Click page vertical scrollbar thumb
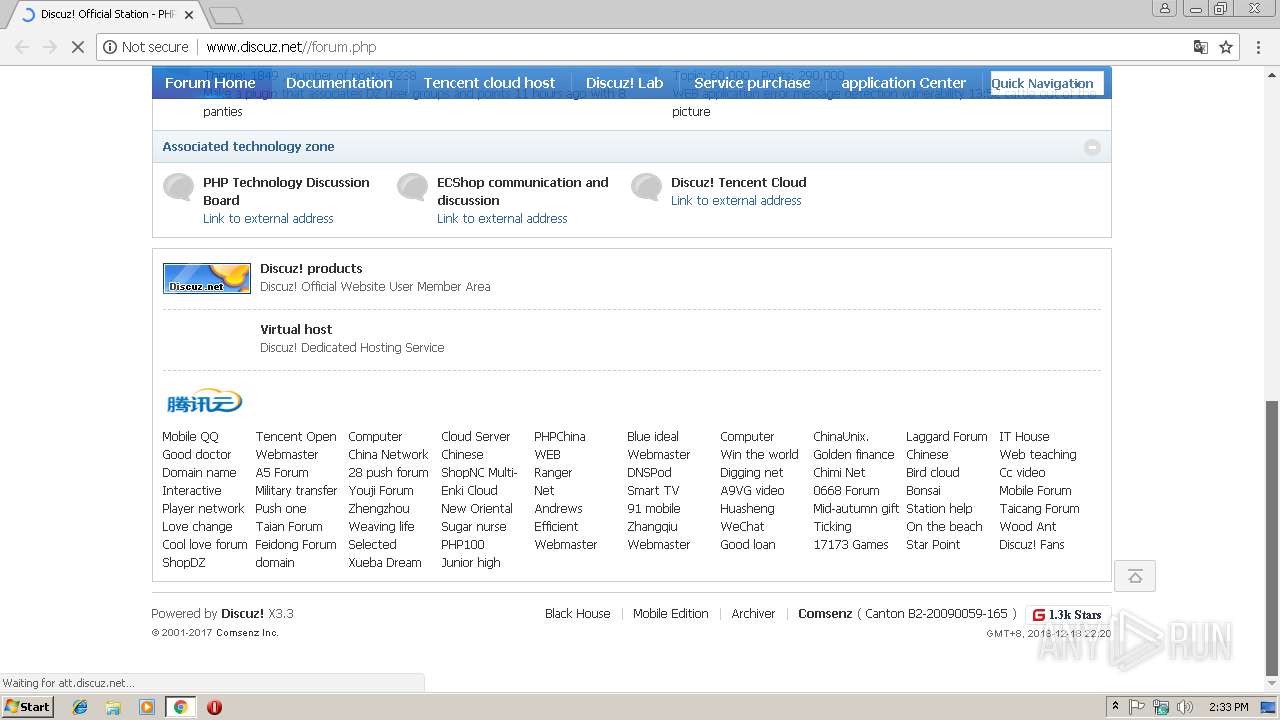 pos(1272,538)
